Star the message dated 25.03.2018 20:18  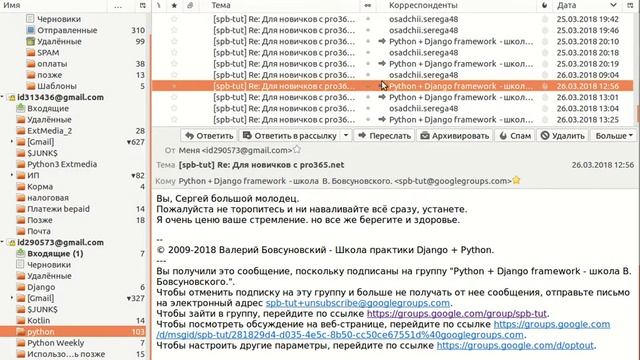174,53
